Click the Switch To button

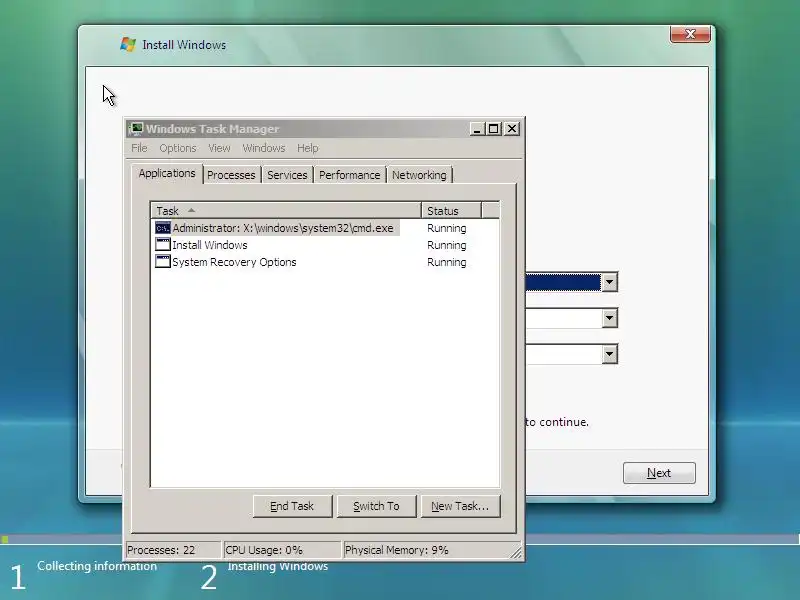377,506
